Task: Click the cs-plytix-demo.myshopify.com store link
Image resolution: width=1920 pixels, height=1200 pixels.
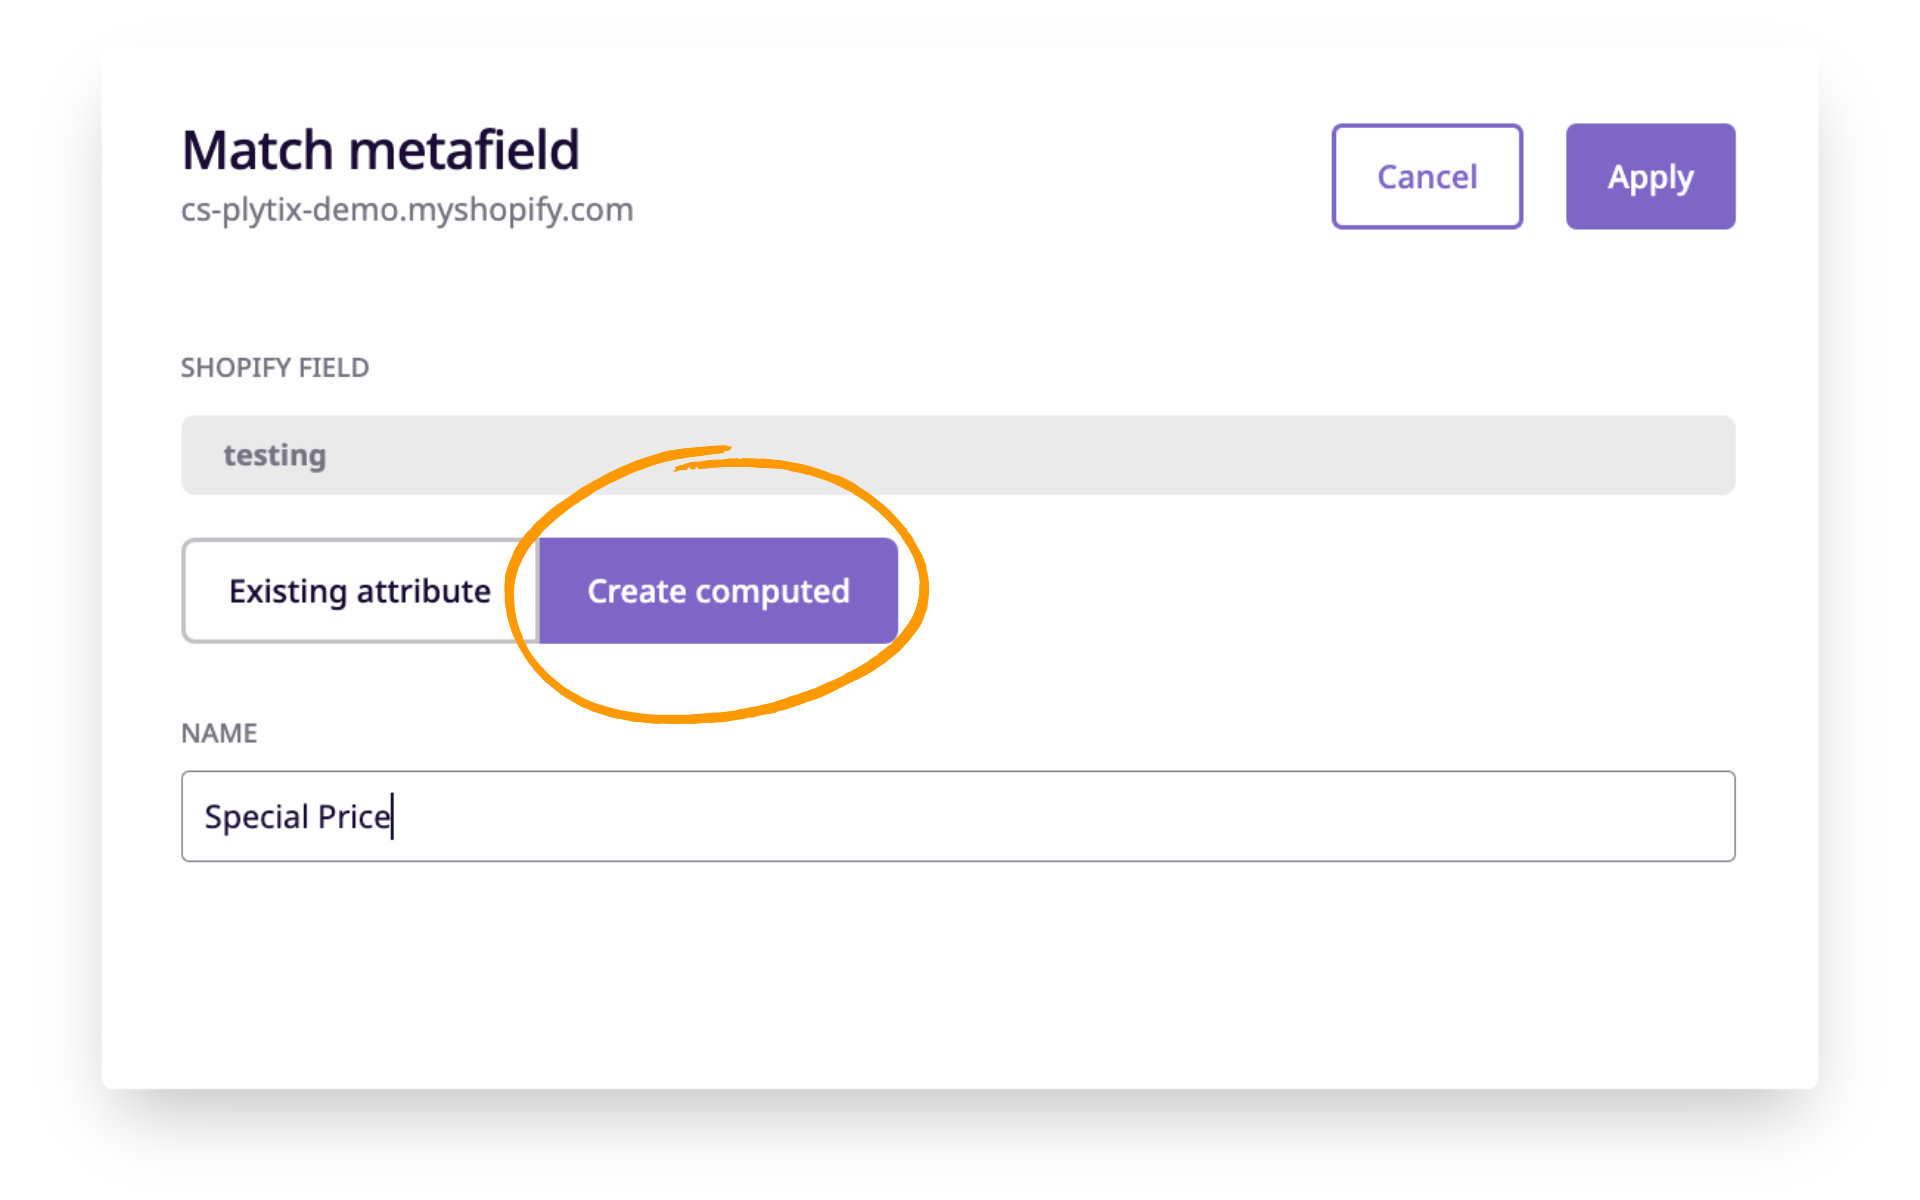Action: (x=406, y=209)
